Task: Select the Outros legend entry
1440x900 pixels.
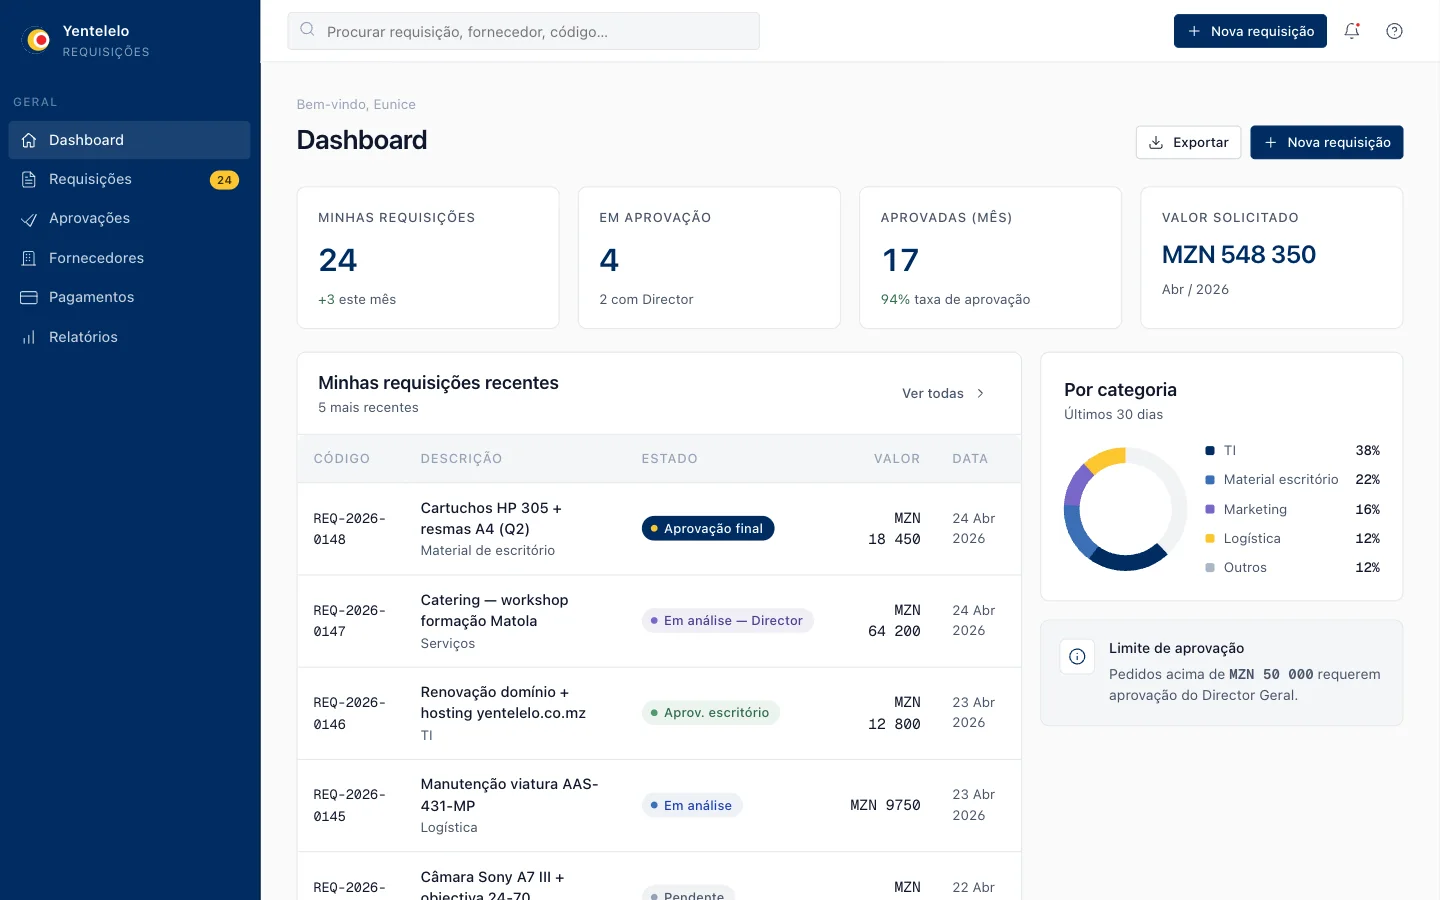Action: pos(1292,567)
